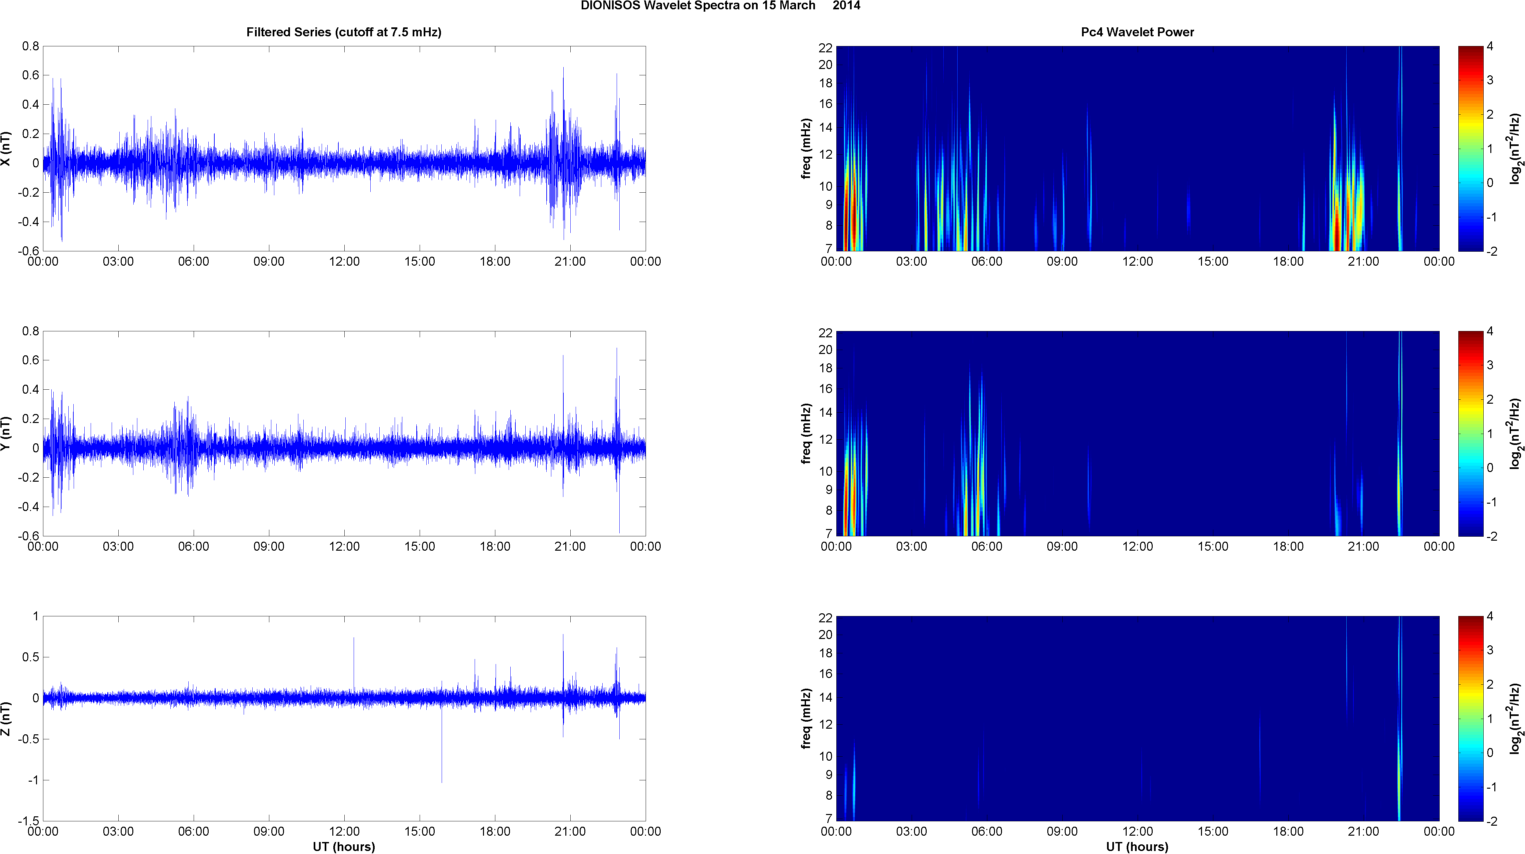Click the '-1.5' tick on Z plot axis

coord(28,821)
